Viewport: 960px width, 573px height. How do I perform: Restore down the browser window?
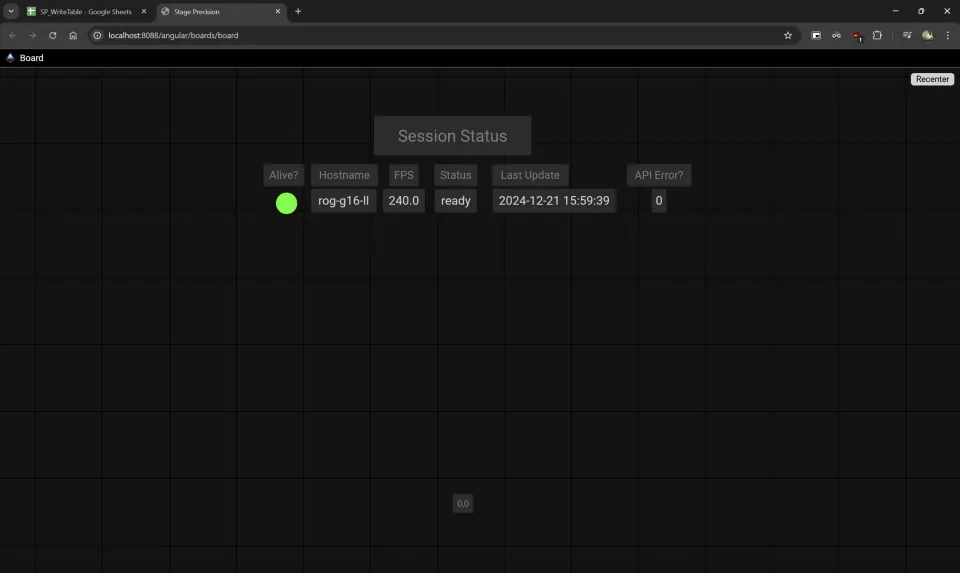(x=921, y=11)
